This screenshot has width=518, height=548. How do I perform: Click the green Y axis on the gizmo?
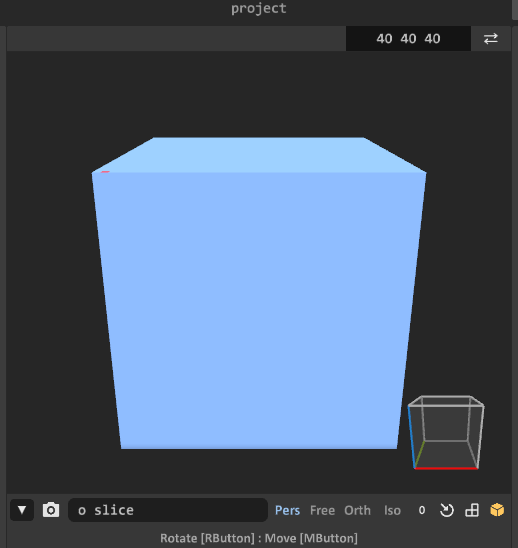coord(419,454)
